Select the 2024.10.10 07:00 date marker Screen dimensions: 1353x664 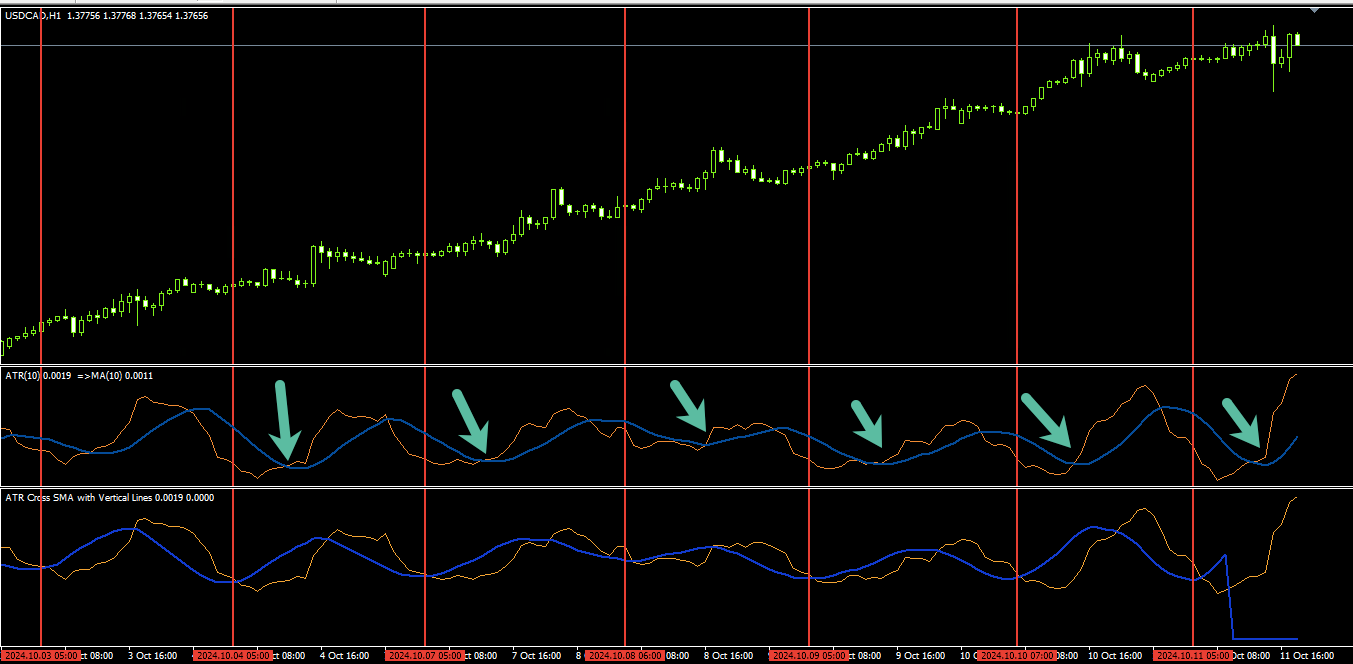coord(1017,656)
